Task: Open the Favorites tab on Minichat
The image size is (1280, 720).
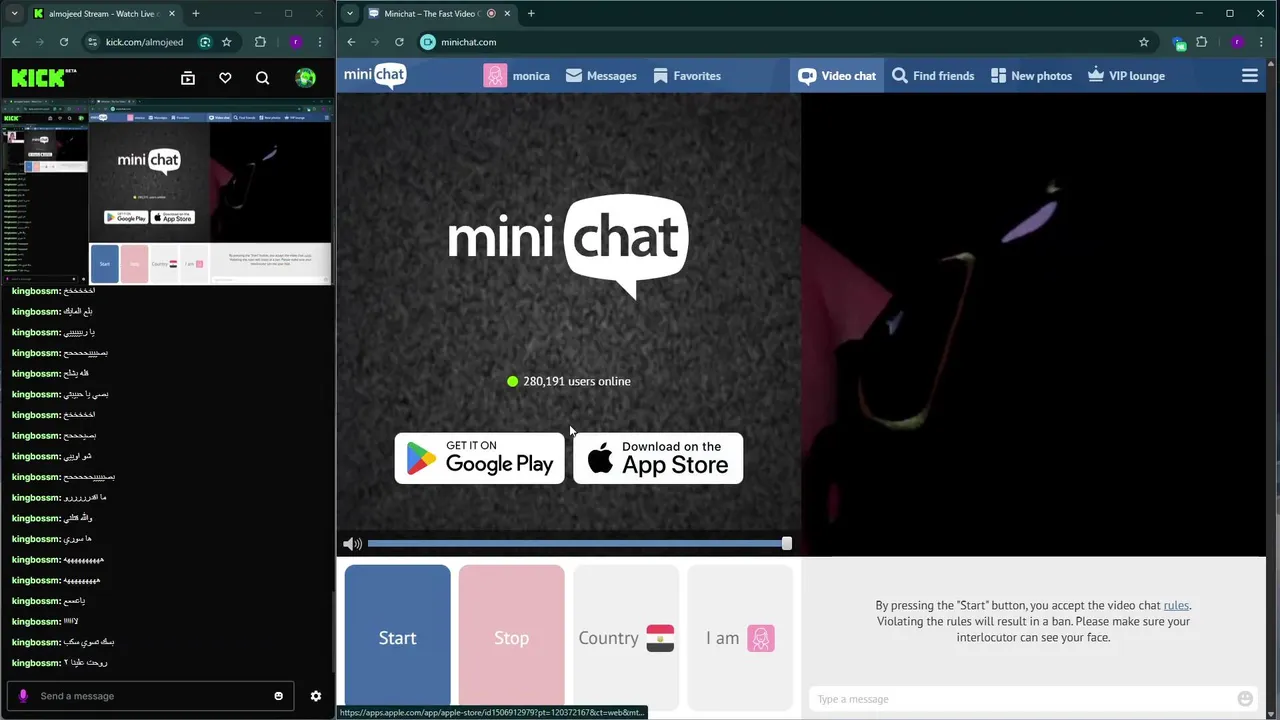Action: tap(687, 76)
